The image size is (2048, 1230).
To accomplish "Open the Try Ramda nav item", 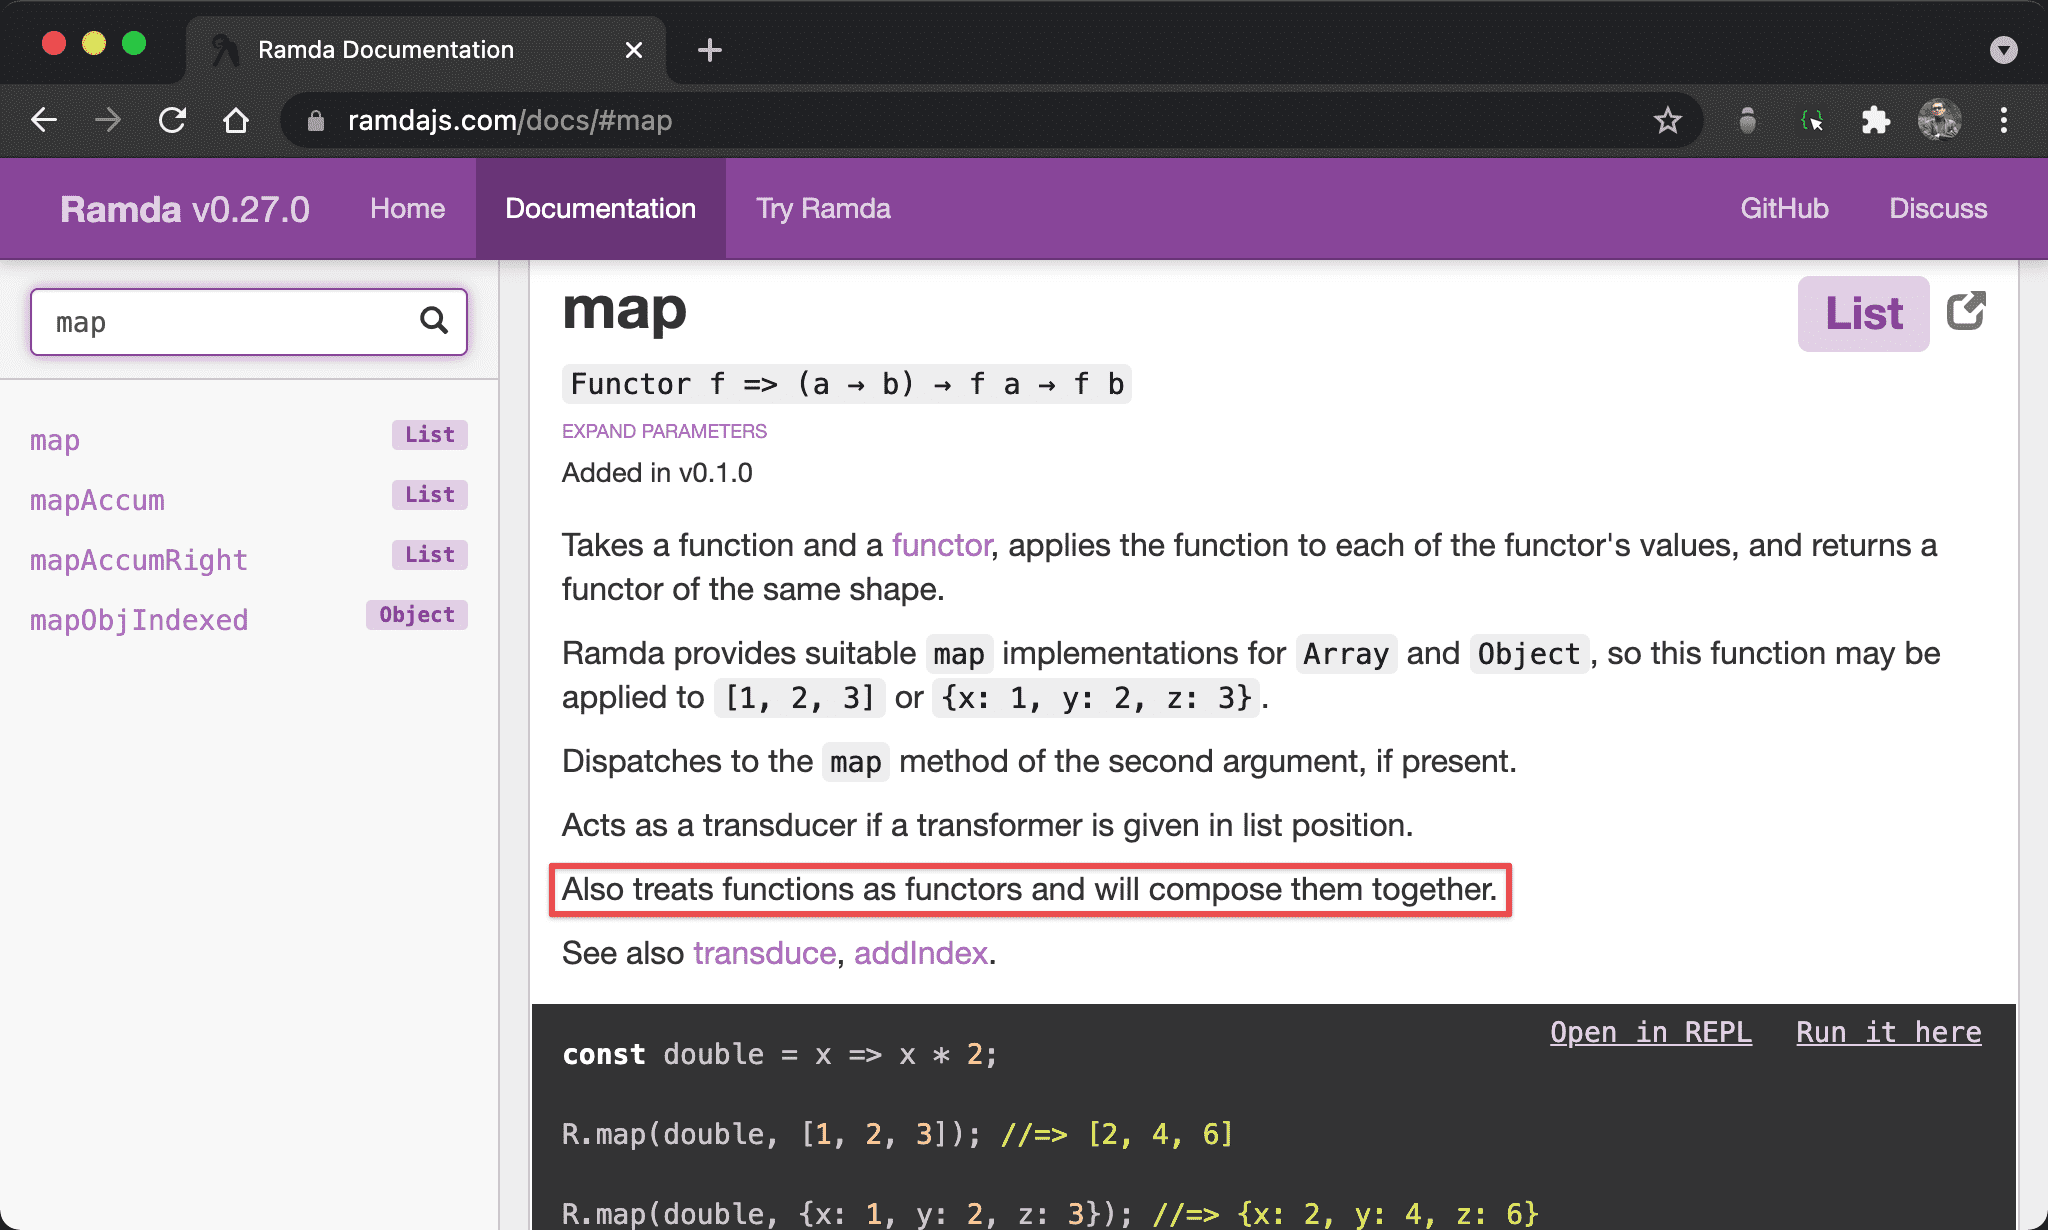I will point(823,208).
